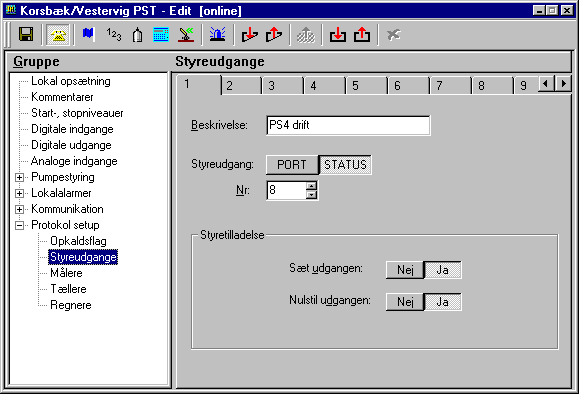The height and width of the screenshot is (394, 579).
Task: Select Pumpestyring label in the tree
Action: coord(62,177)
